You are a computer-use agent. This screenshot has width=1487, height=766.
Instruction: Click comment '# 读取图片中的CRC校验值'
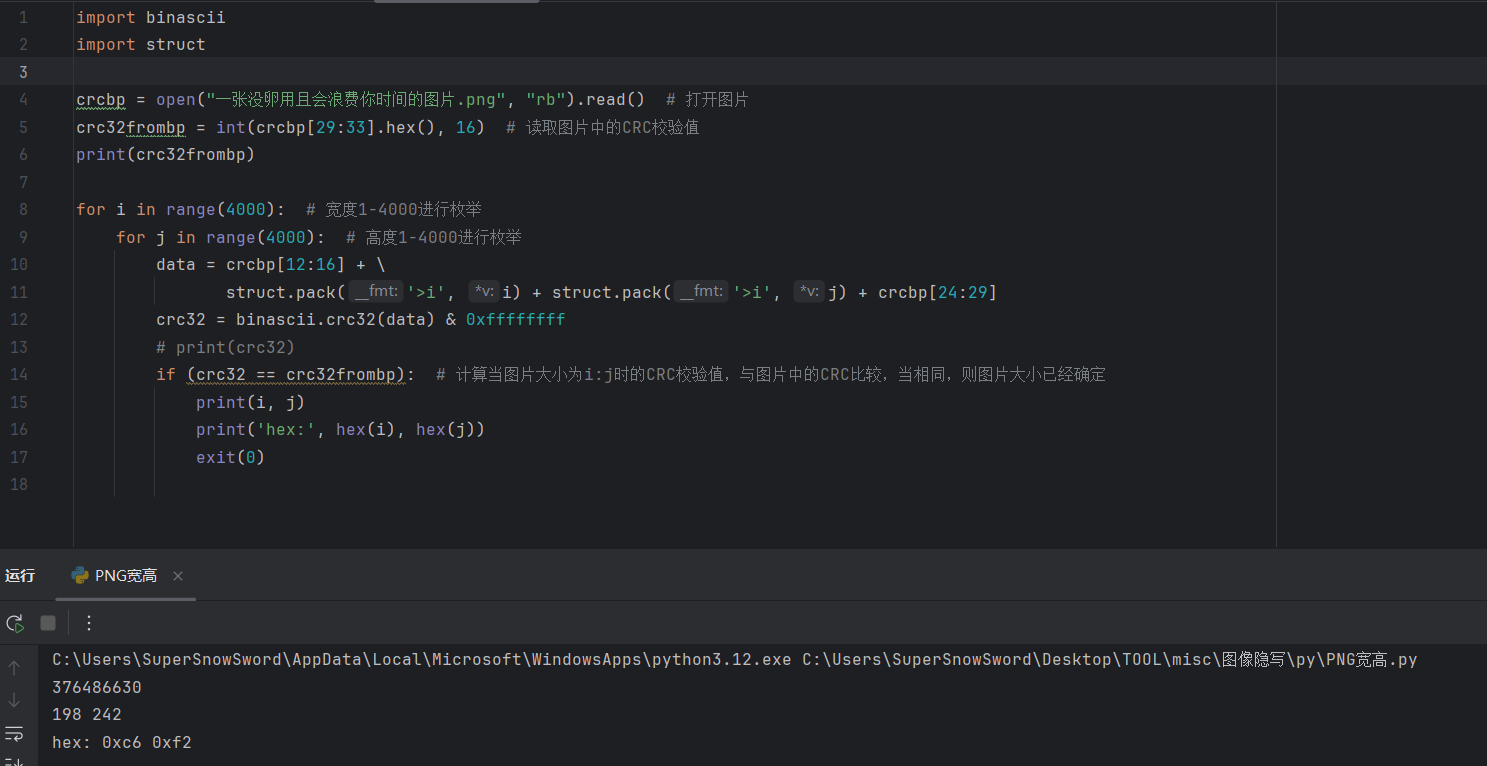602,127
